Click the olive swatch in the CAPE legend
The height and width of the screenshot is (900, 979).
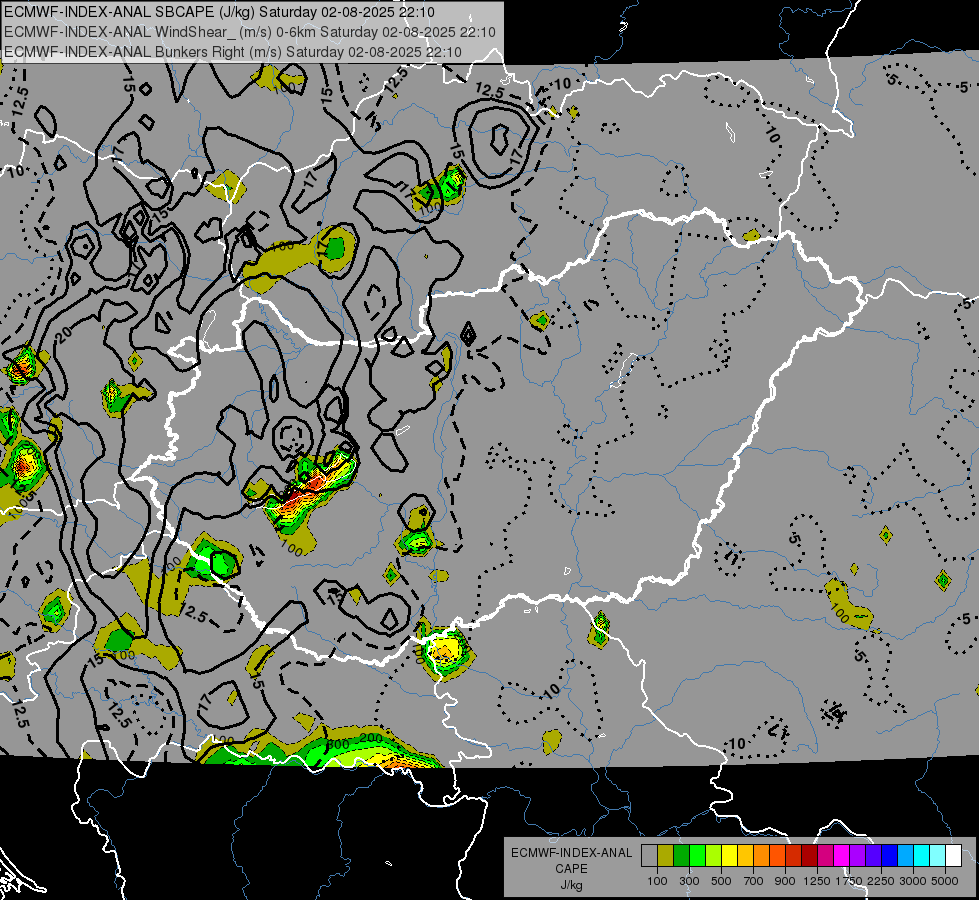(x=665, y=855)
